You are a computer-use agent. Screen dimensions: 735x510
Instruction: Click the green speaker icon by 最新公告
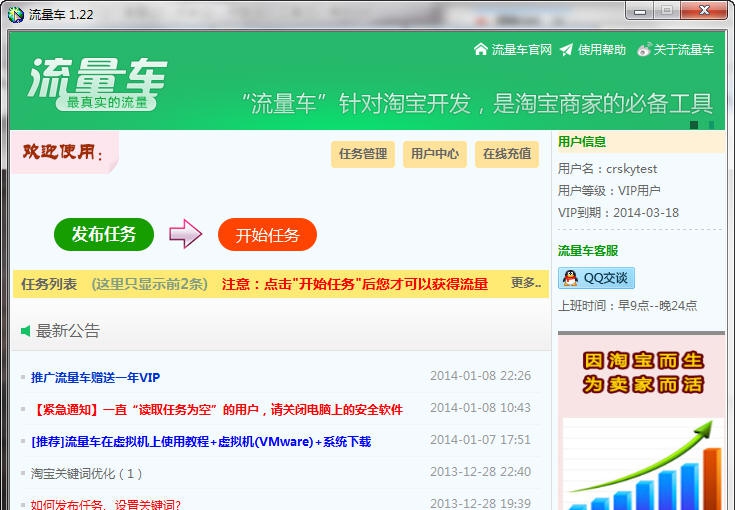26,331
